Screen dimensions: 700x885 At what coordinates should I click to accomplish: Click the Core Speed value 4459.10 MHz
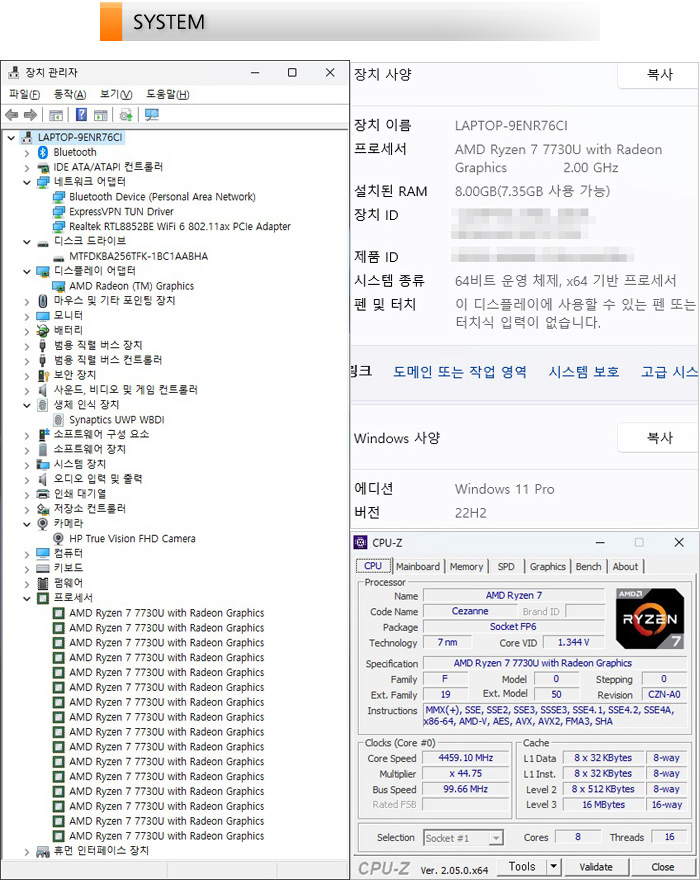click(x=466, y=757)
